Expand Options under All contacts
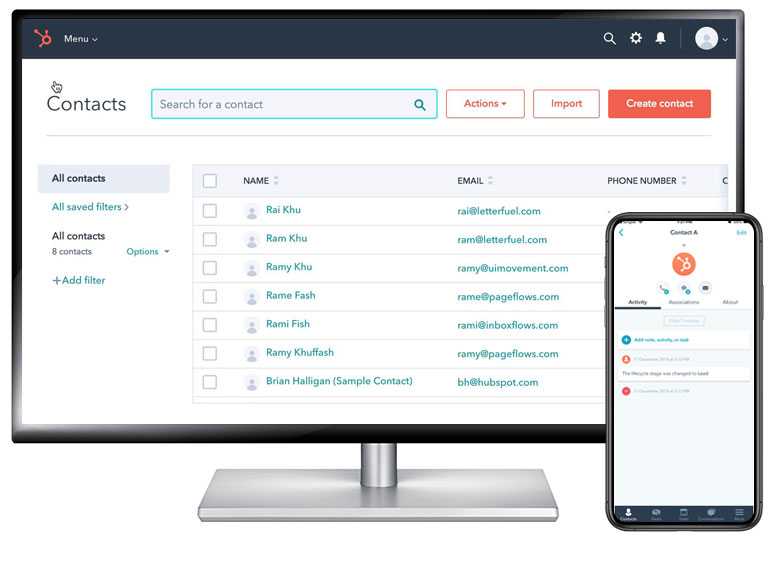 click(148, 252)
